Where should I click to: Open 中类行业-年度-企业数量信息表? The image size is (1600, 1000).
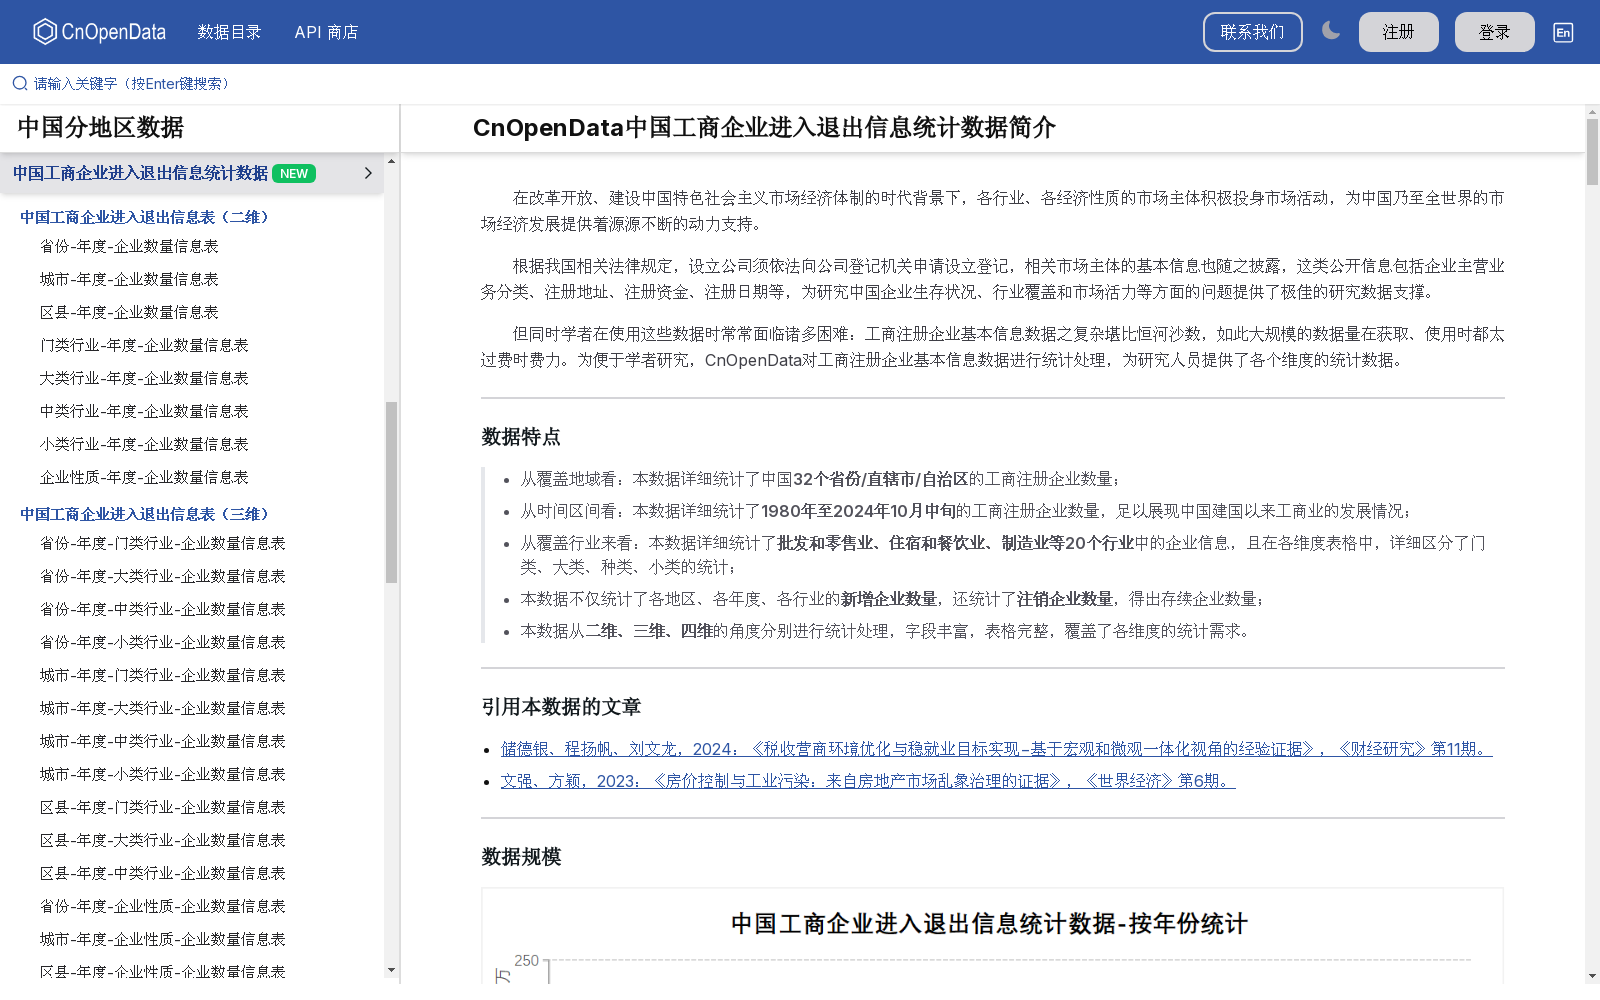tap(144, 411)
